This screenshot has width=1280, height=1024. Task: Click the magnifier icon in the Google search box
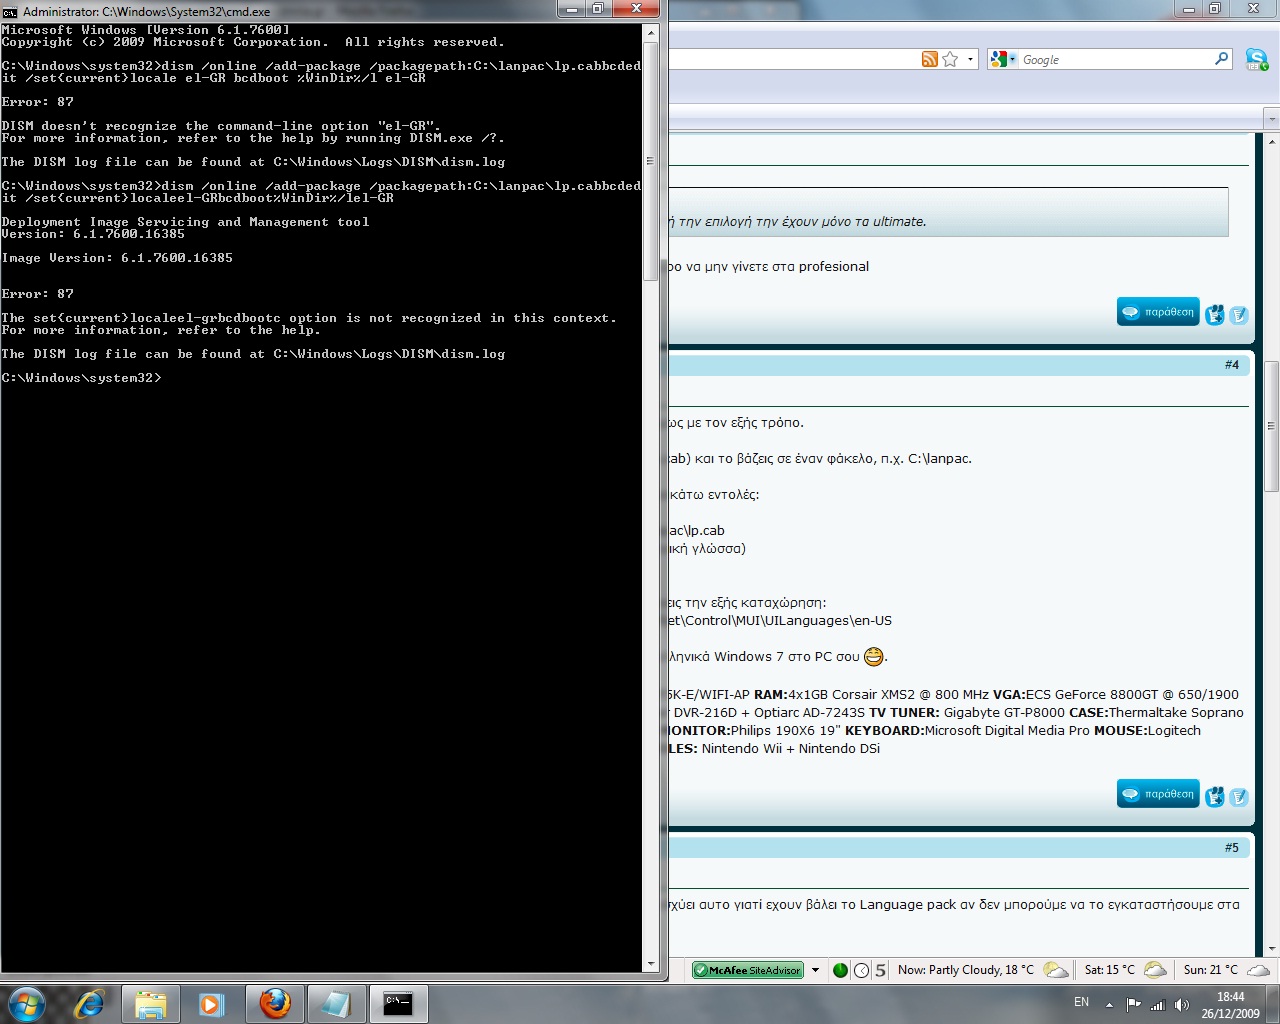[x=1221, y=59]
